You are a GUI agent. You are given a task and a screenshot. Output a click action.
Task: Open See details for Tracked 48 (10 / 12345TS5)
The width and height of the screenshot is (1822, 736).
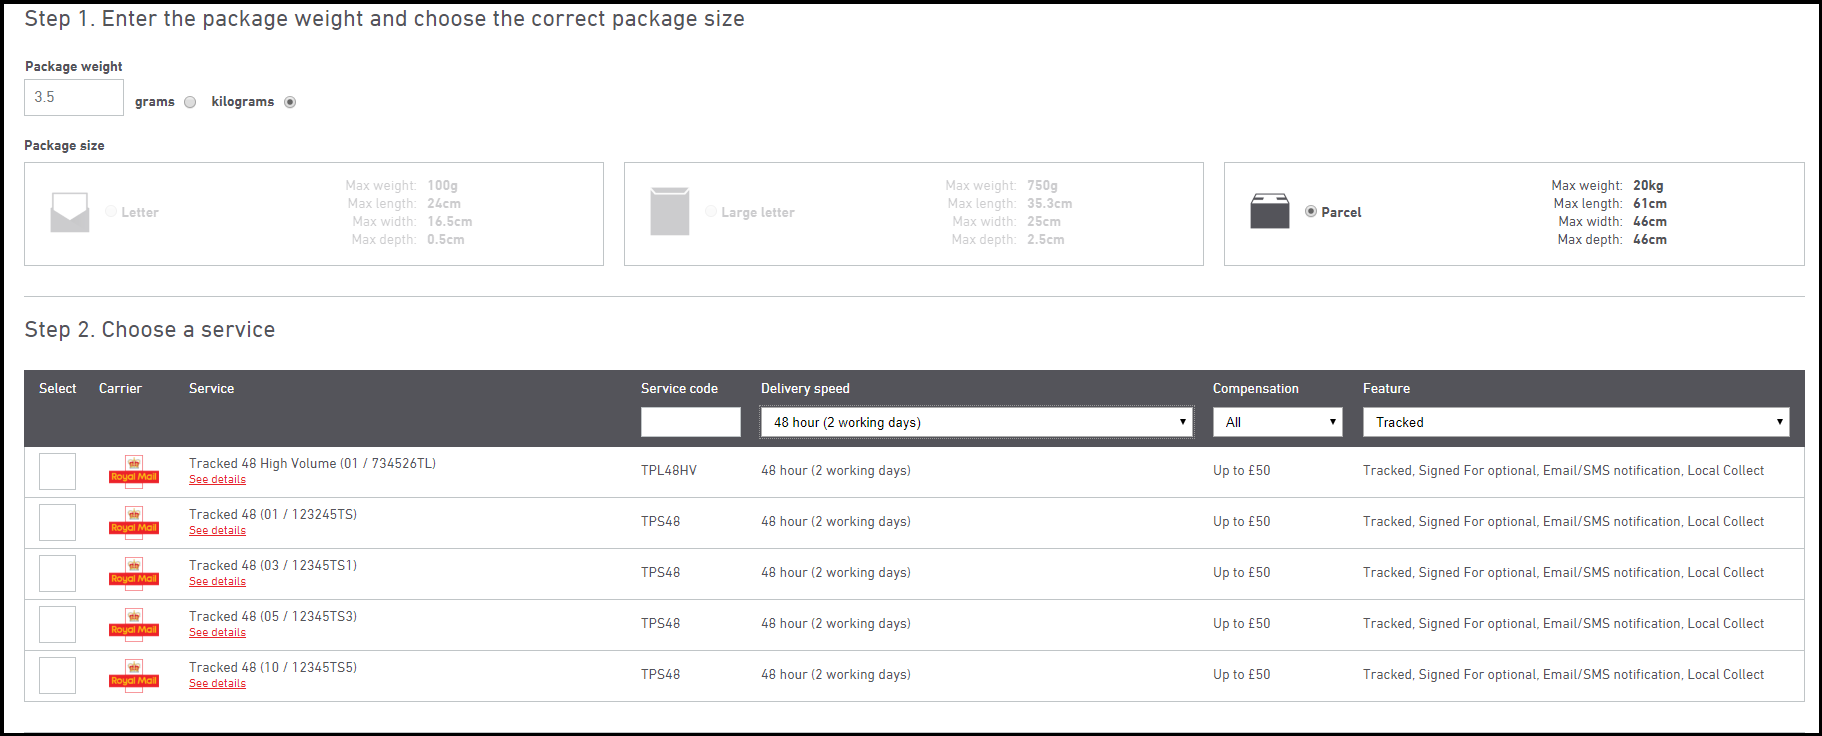click(x=217, y=684)
